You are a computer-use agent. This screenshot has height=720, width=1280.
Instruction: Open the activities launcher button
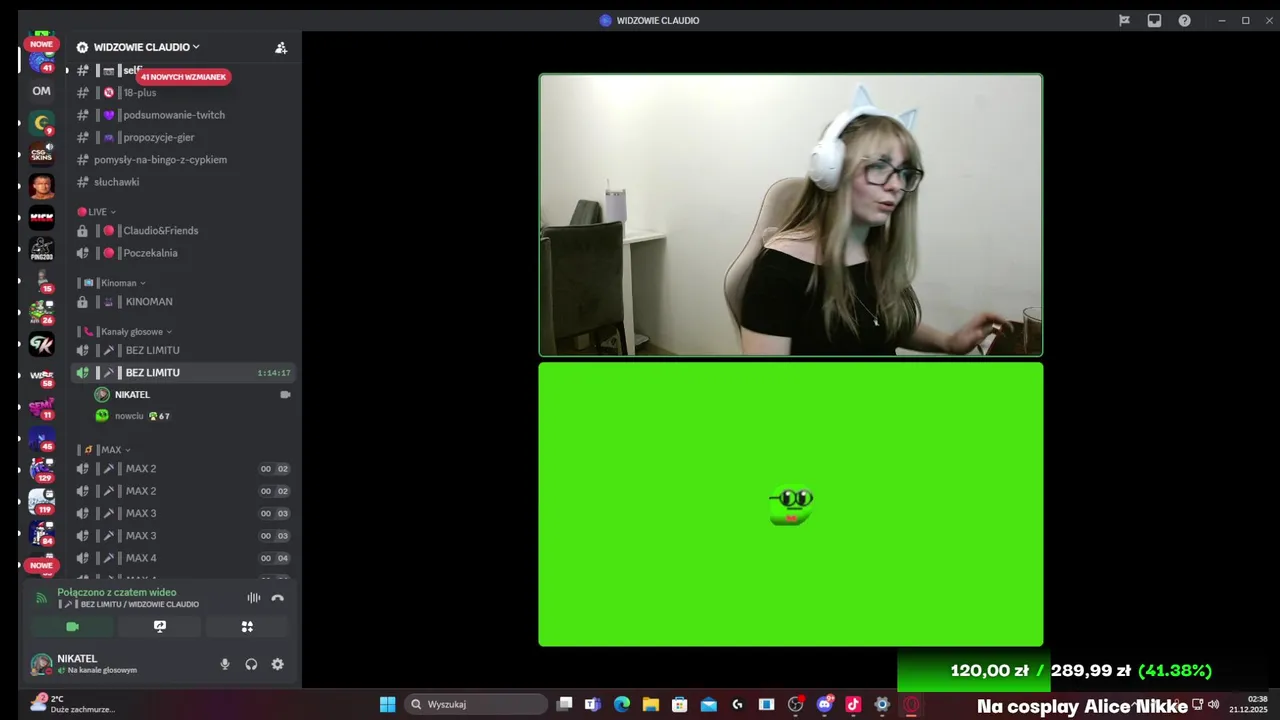pos(247,627)
